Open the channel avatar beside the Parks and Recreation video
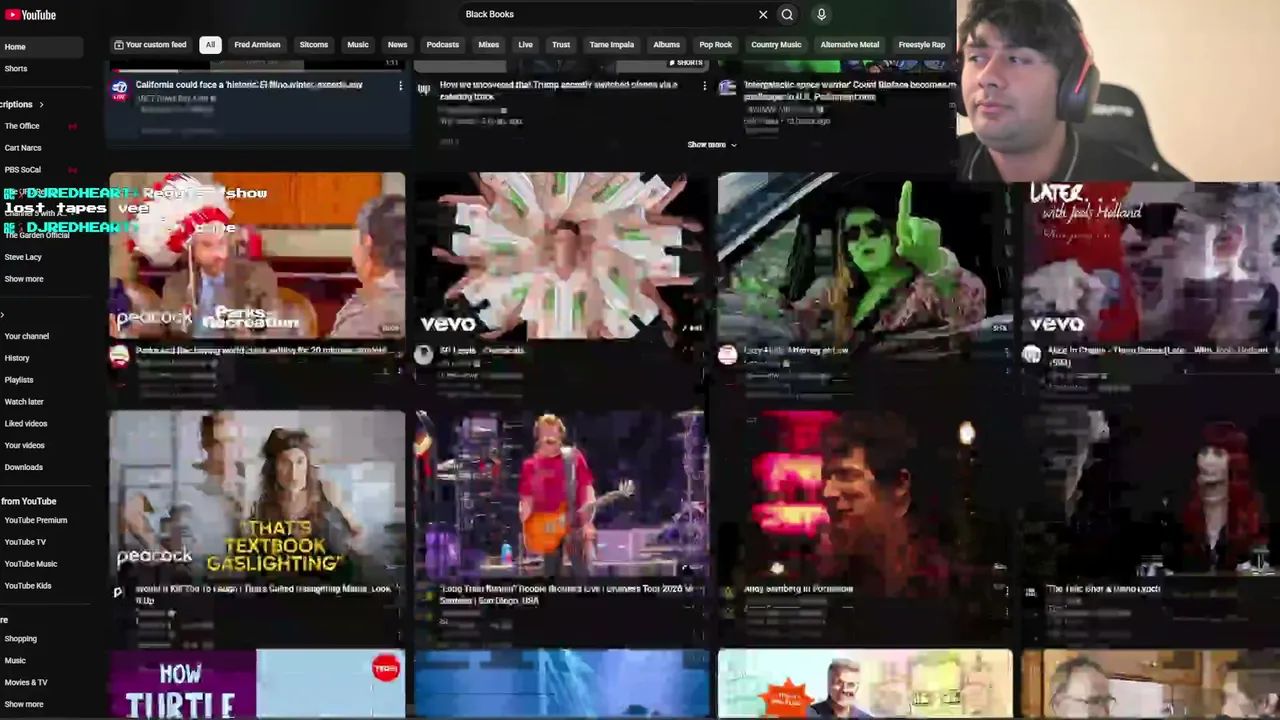1280x720 pixels. [120, 356]
